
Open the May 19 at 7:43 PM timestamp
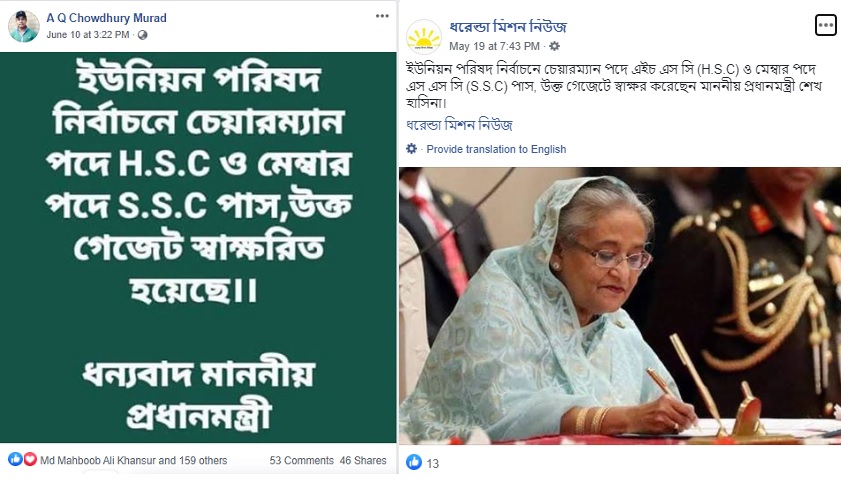point(494,46)
